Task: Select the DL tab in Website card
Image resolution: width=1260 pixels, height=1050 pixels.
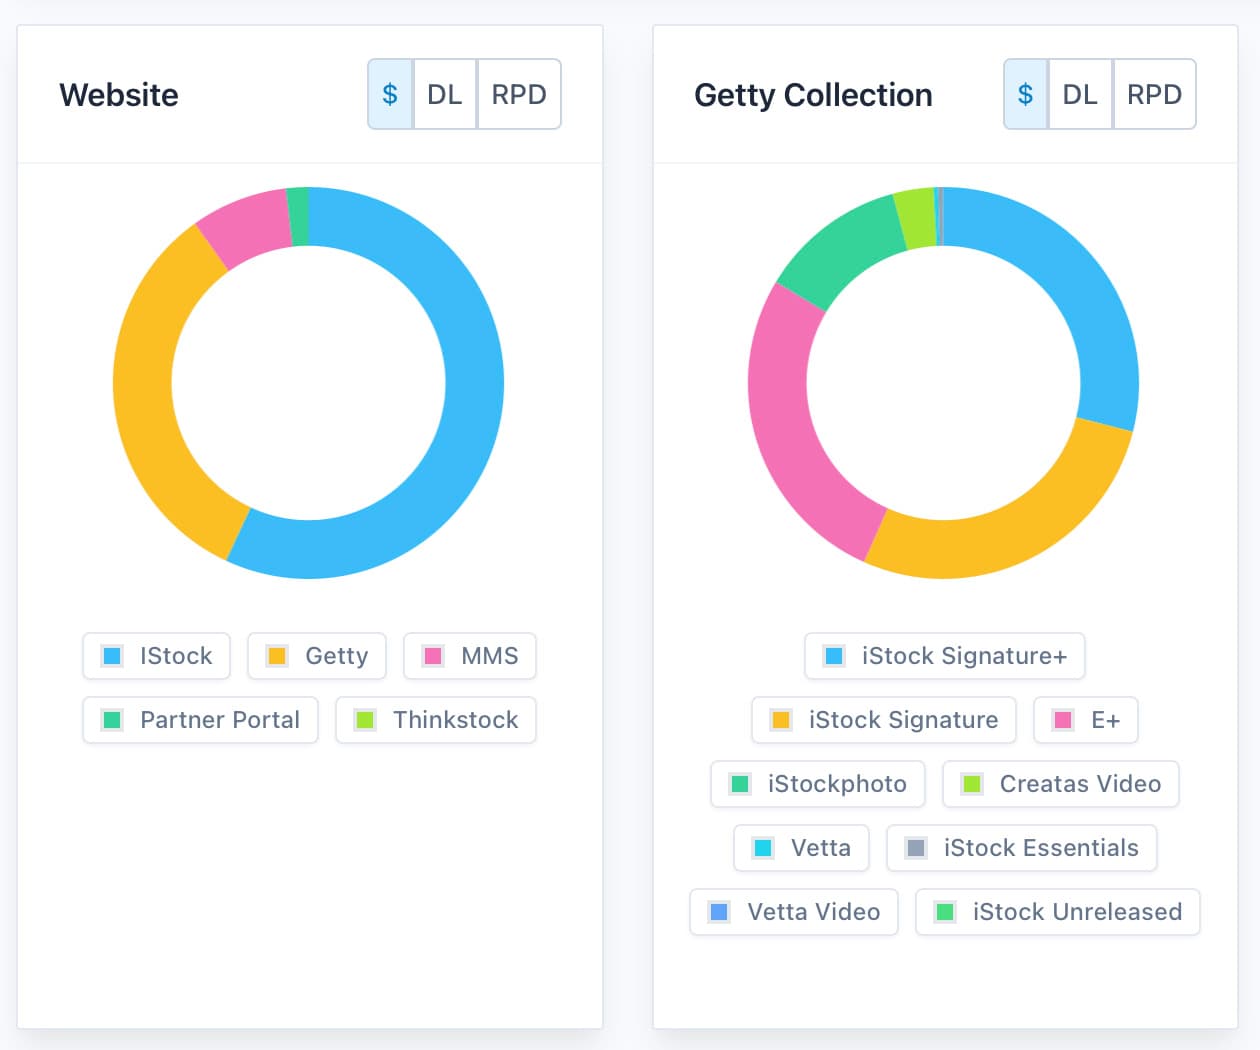Action: 445,95
